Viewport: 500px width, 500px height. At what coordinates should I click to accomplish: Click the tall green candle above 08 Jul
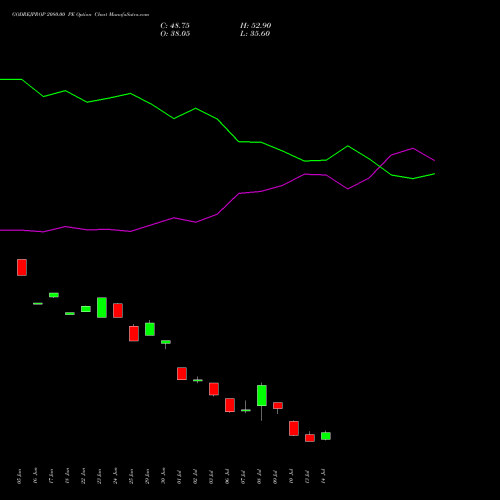pyautogui.click(x=262, y=396)
